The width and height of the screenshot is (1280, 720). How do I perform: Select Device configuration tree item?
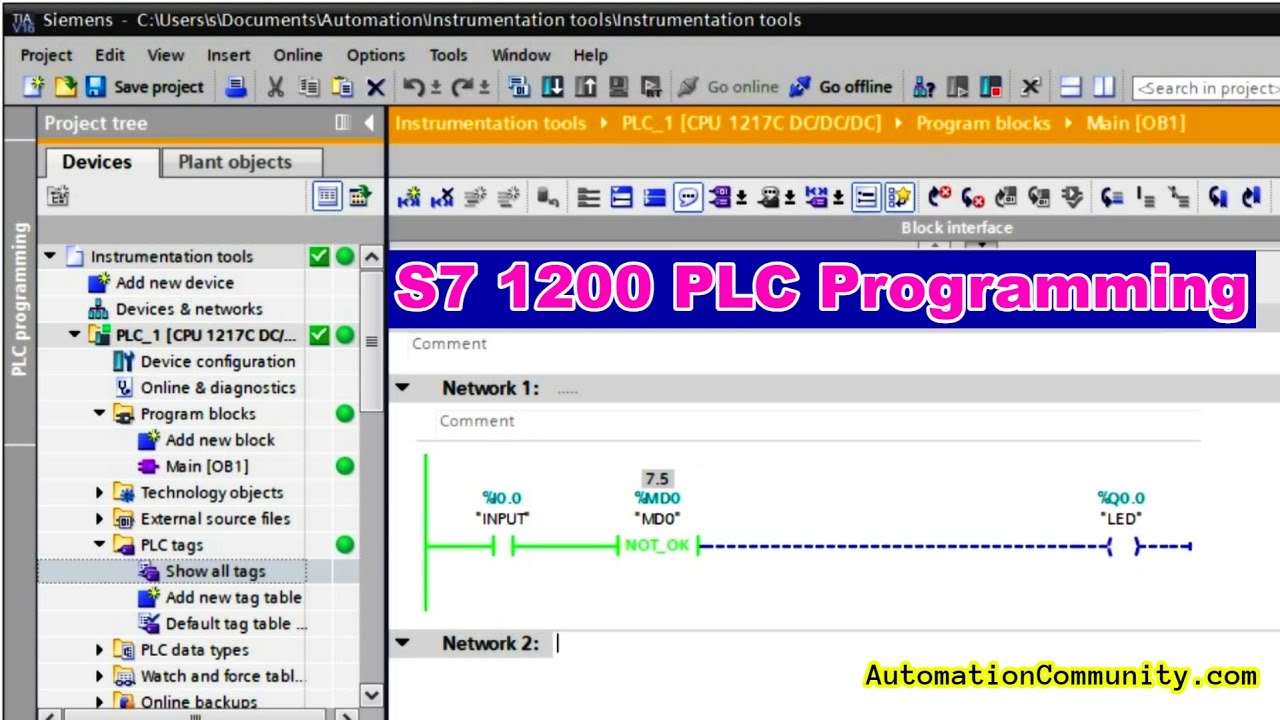pos(217,361)
